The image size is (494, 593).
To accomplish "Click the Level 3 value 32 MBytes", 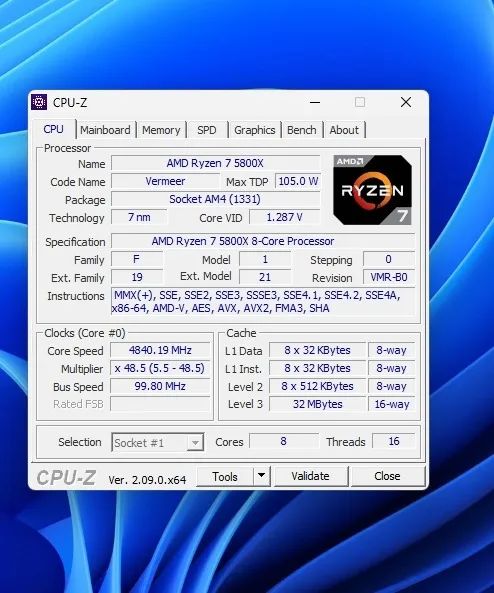I will [x=317, y=404].
